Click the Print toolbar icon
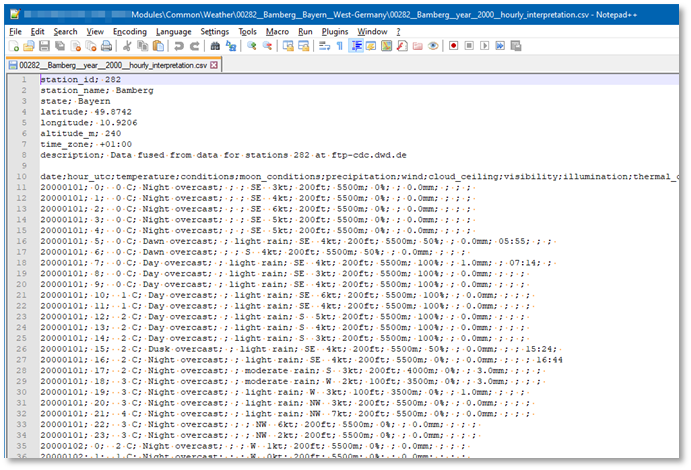This screenshot has height=470, width=691. 106,46
